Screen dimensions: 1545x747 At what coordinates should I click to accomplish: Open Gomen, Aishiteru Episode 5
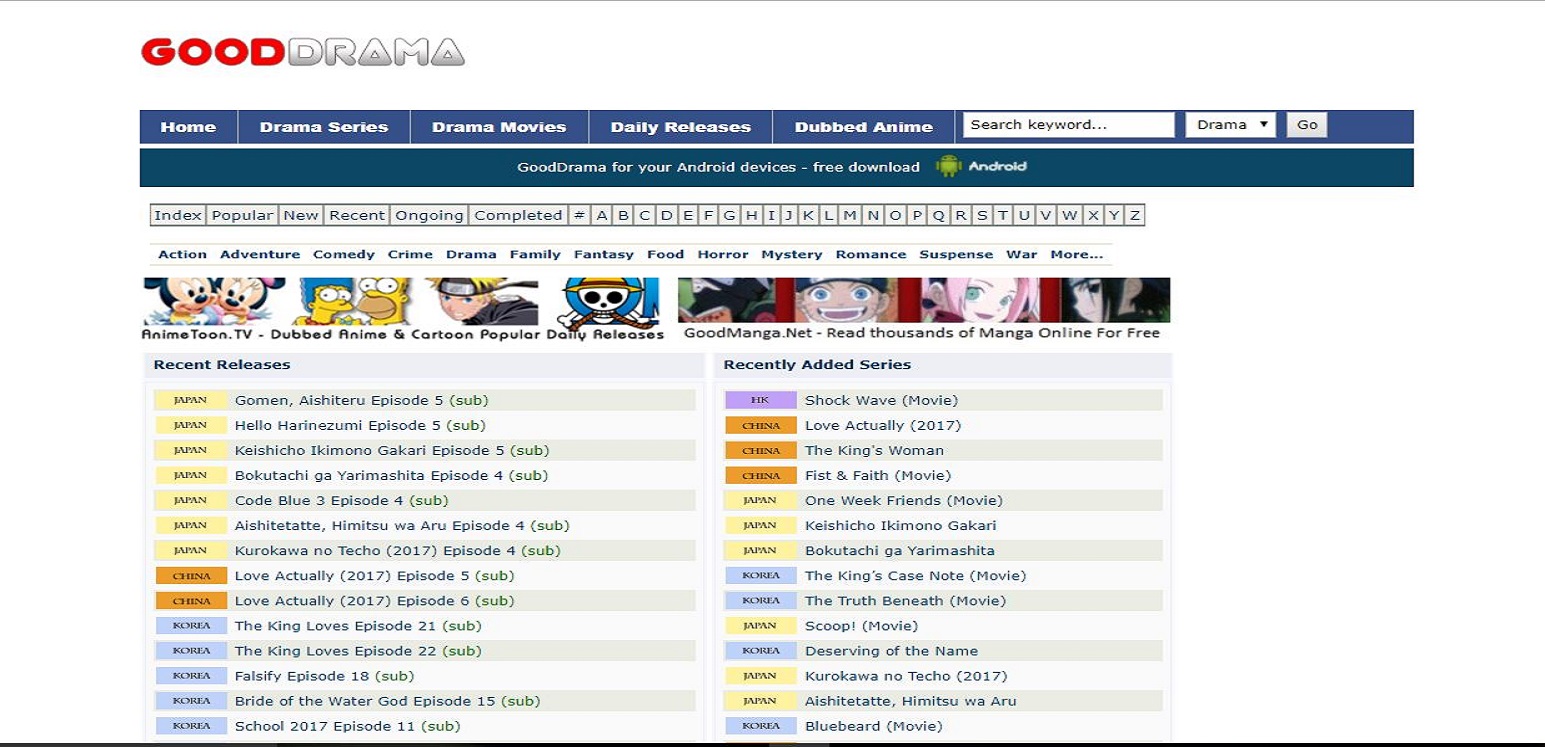[x=362, y=400]
